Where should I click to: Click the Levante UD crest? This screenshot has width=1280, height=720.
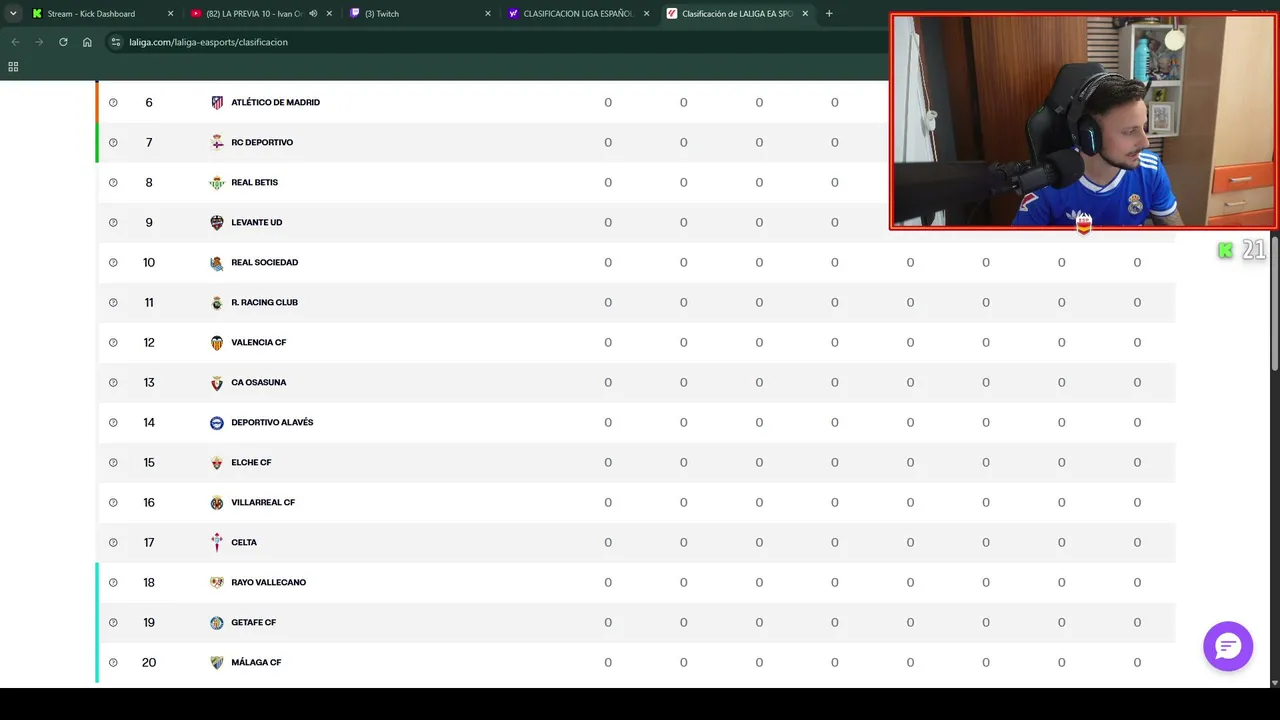pyautogui.click(x=217, y=222)
